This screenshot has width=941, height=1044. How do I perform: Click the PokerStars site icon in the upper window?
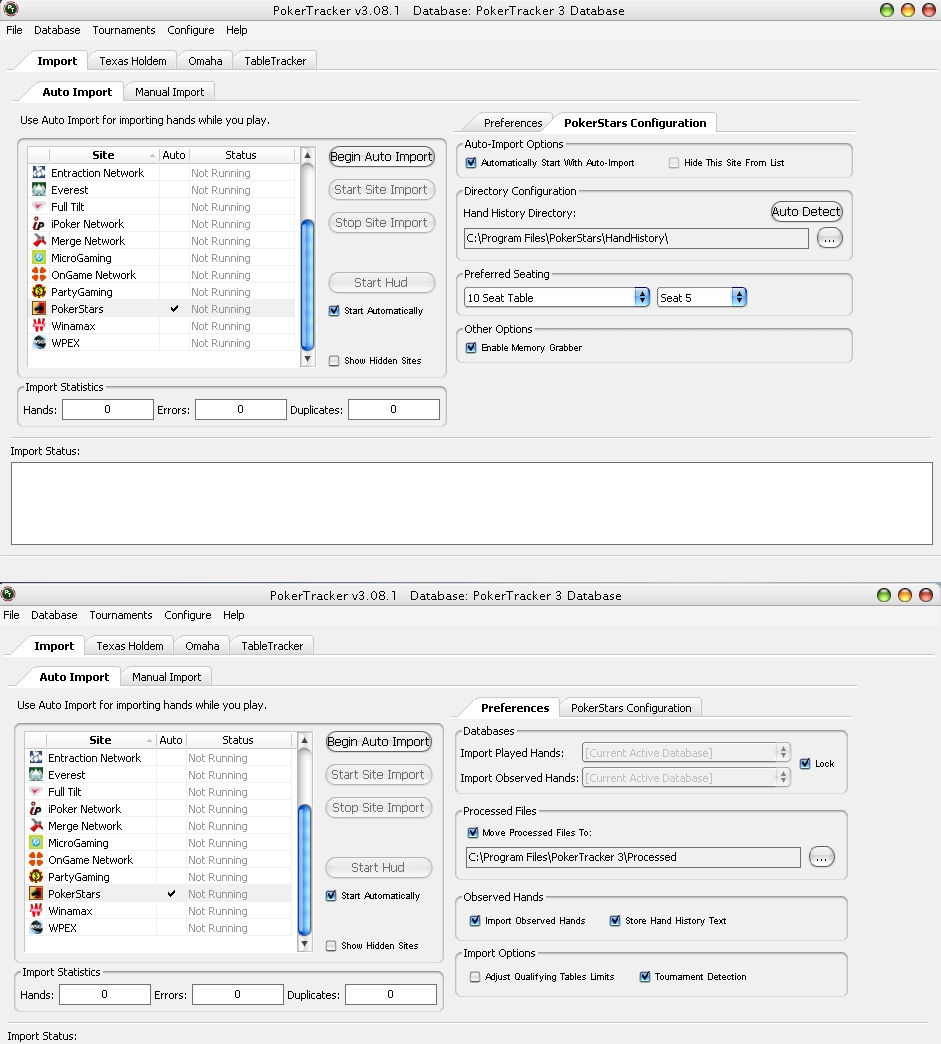point(38,309)
